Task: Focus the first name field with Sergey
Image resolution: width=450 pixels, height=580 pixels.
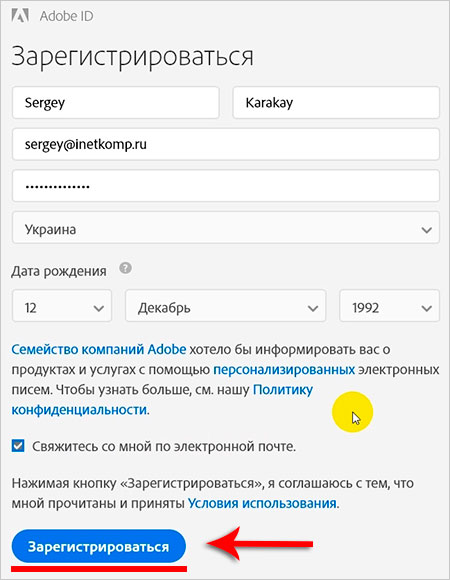Action: pos(115,102)
